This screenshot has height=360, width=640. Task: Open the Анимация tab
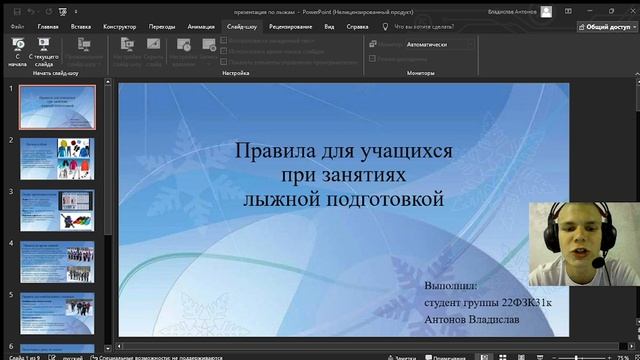point(201,27)
